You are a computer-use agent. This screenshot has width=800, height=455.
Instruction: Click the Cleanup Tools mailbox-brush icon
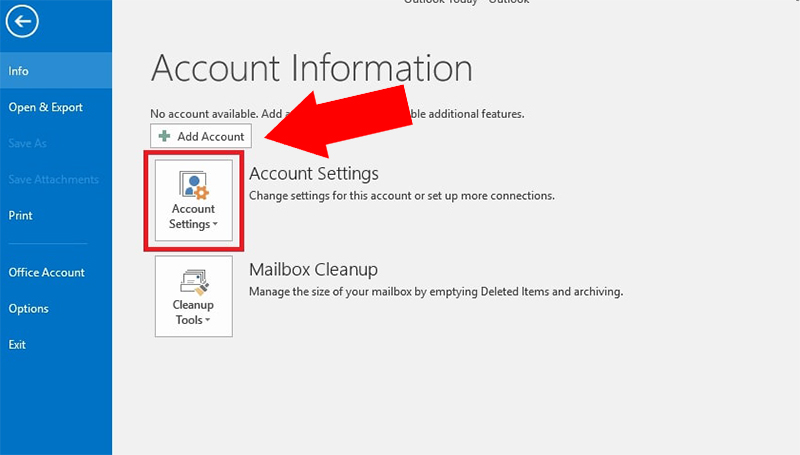[x=194, y=282]
